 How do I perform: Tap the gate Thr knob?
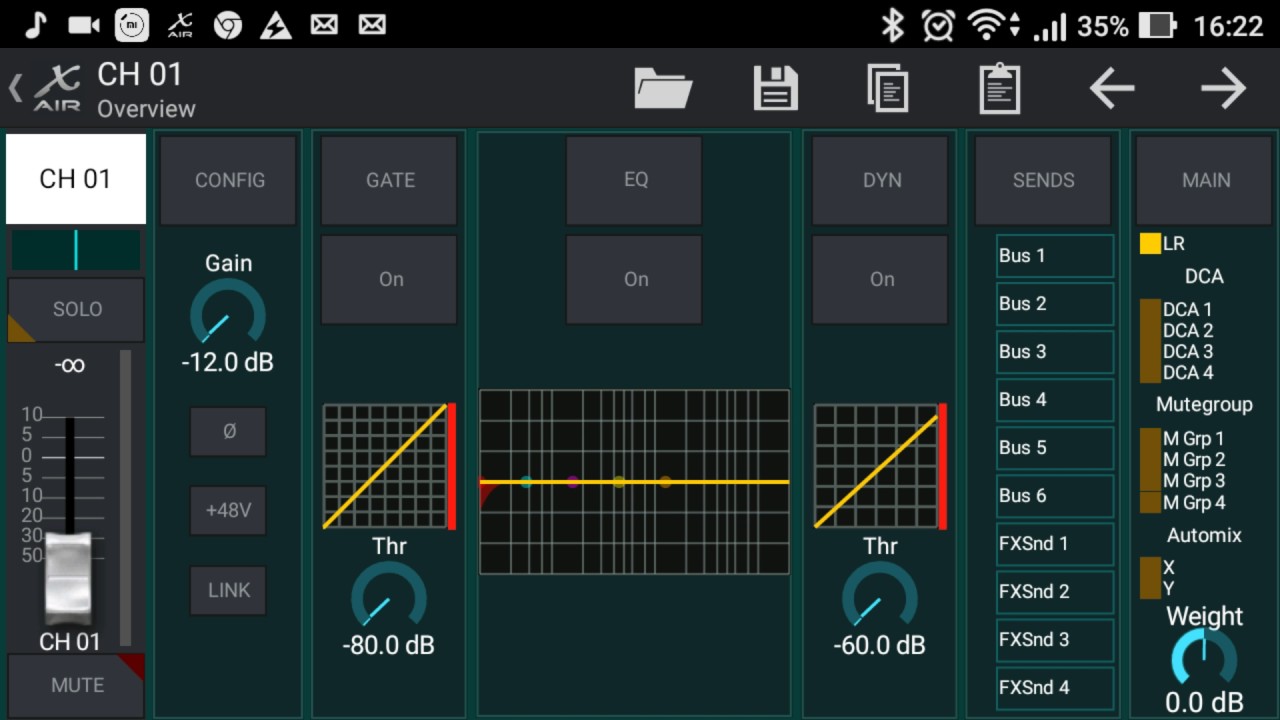(389, 597)
